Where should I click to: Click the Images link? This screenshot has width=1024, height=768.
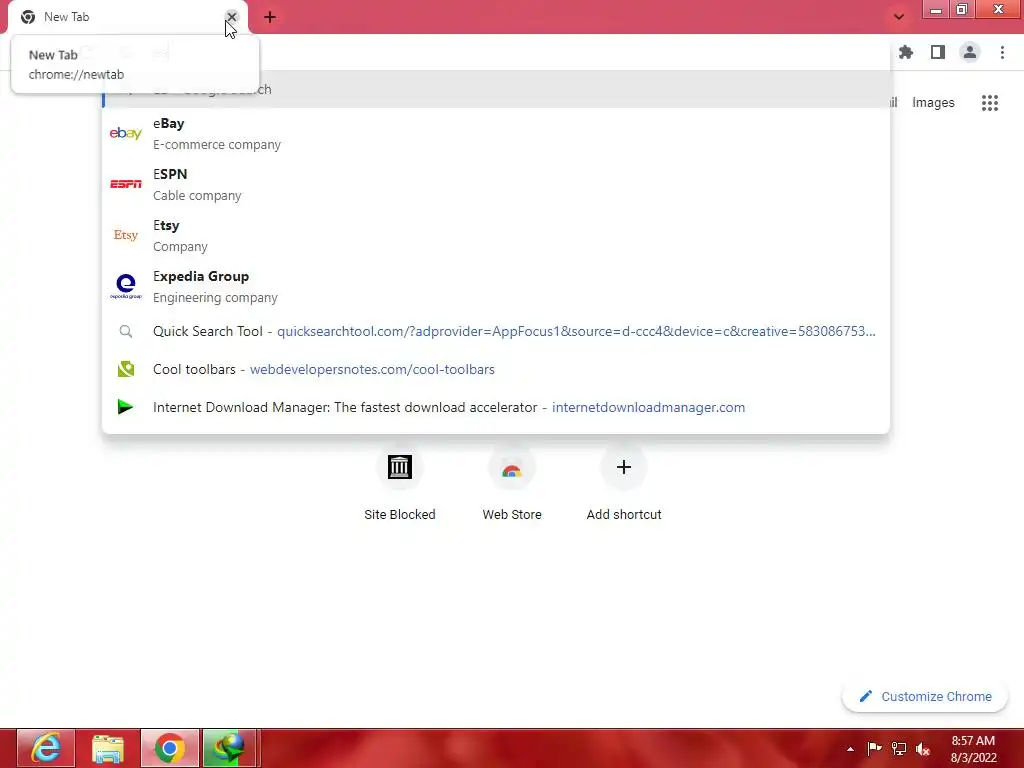[933, 103]
